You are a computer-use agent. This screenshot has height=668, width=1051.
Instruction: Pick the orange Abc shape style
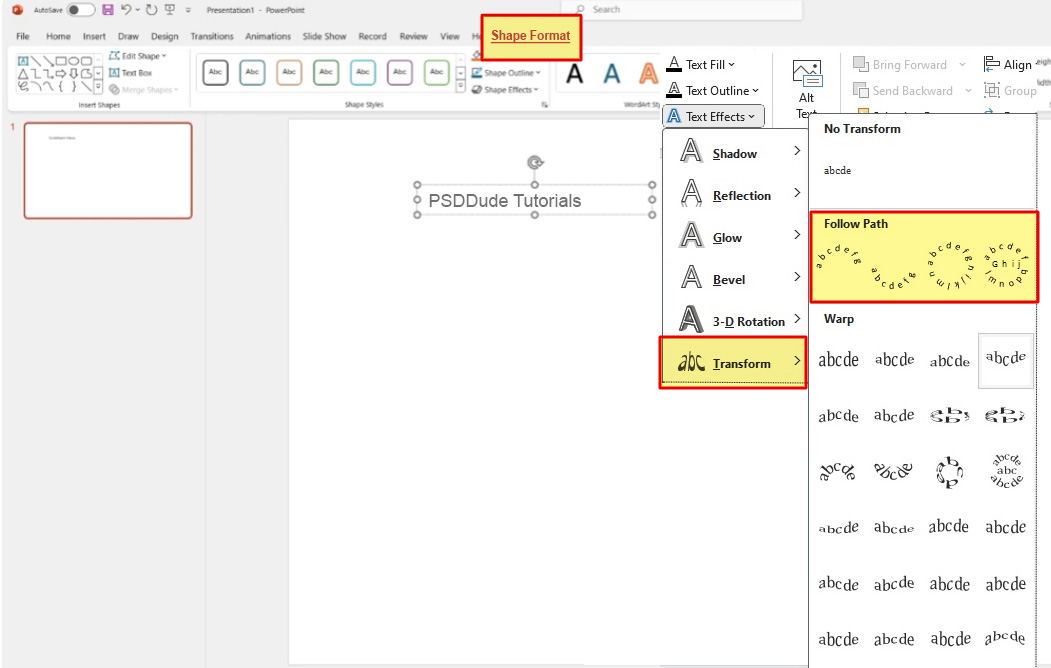pos(289,73)
